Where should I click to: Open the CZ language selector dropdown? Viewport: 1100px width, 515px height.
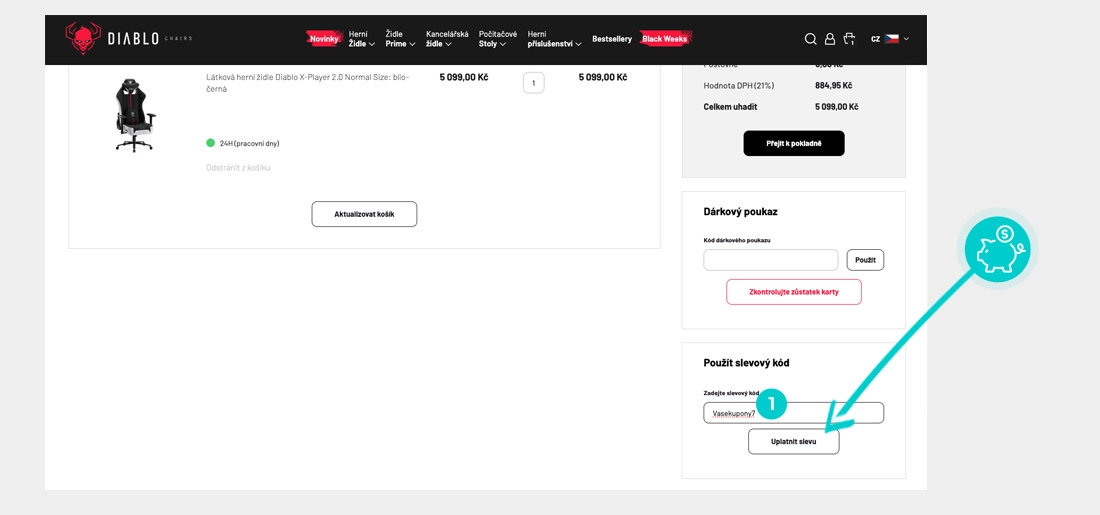pyautogui.click(x=889, y=39)
